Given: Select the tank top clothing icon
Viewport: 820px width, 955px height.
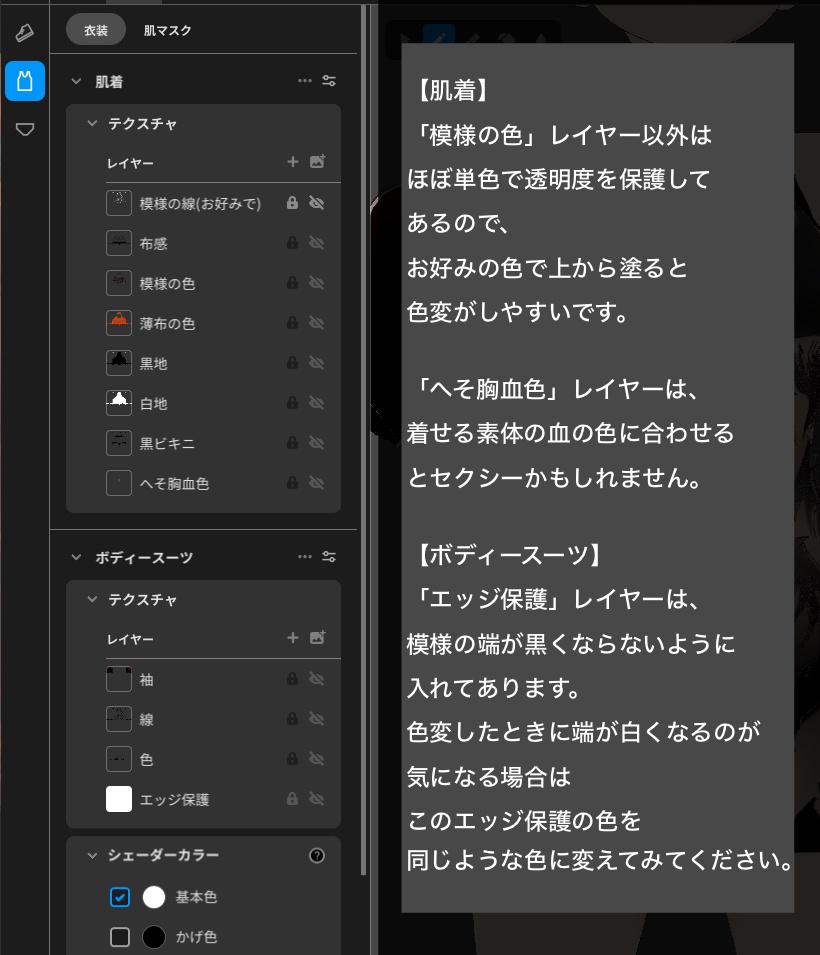Looking at the screenshot, I should 25,81.
